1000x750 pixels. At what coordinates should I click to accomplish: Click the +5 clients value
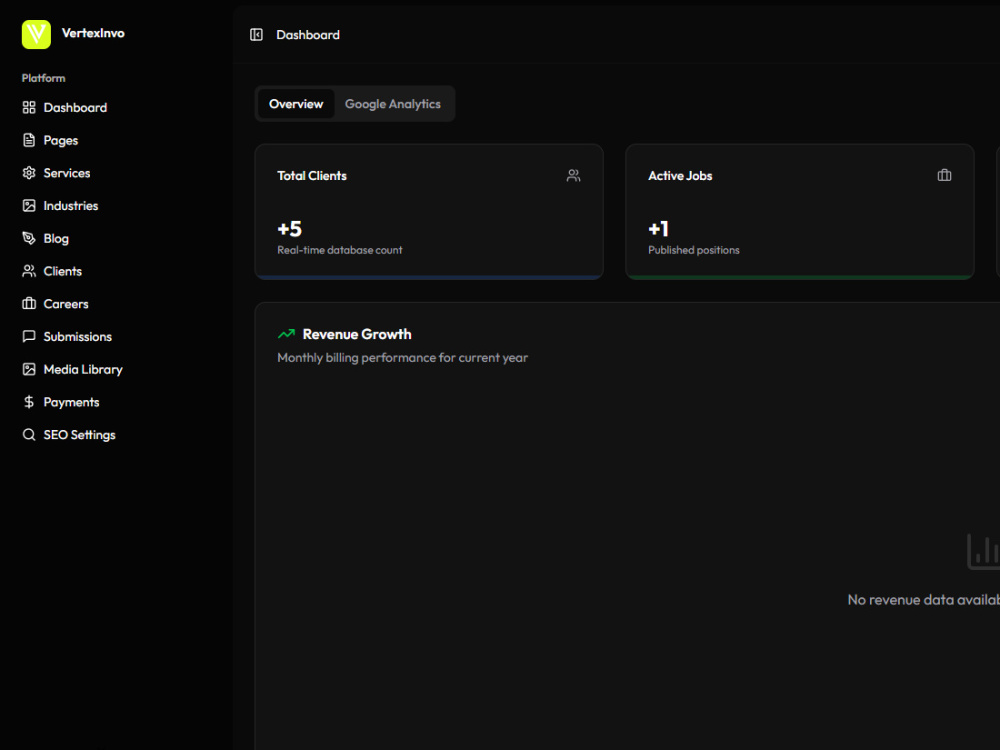tap(290, 229)
